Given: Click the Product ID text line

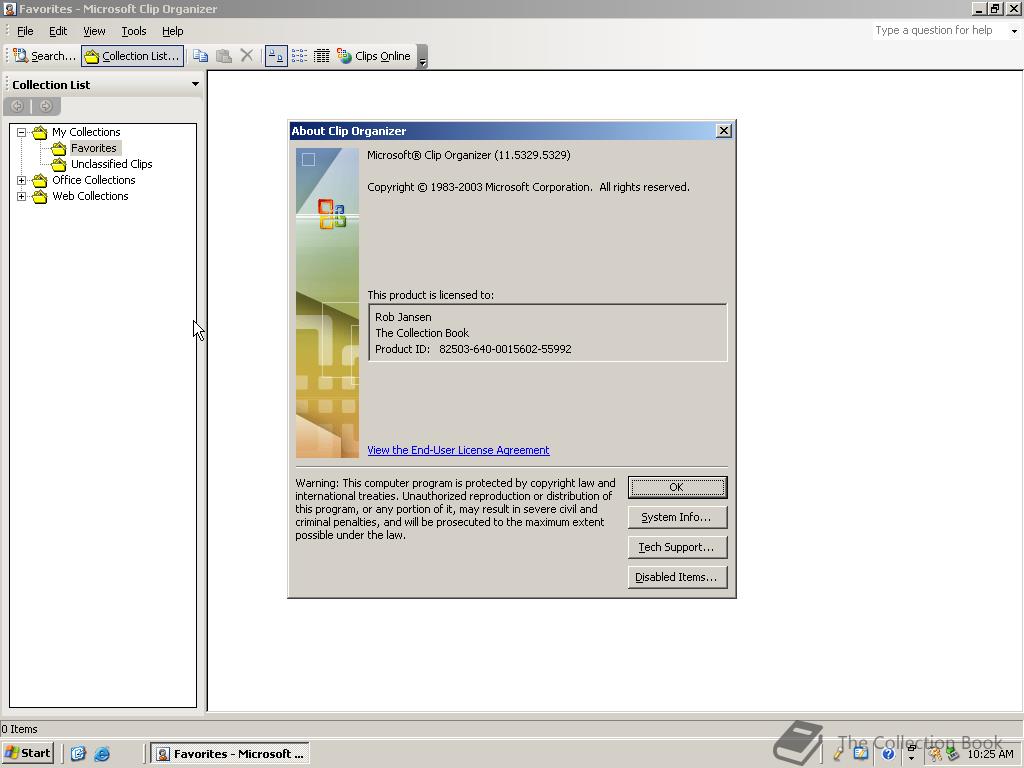Looking at the screenshot, I should pyautogui.click(x=473, y=349).
